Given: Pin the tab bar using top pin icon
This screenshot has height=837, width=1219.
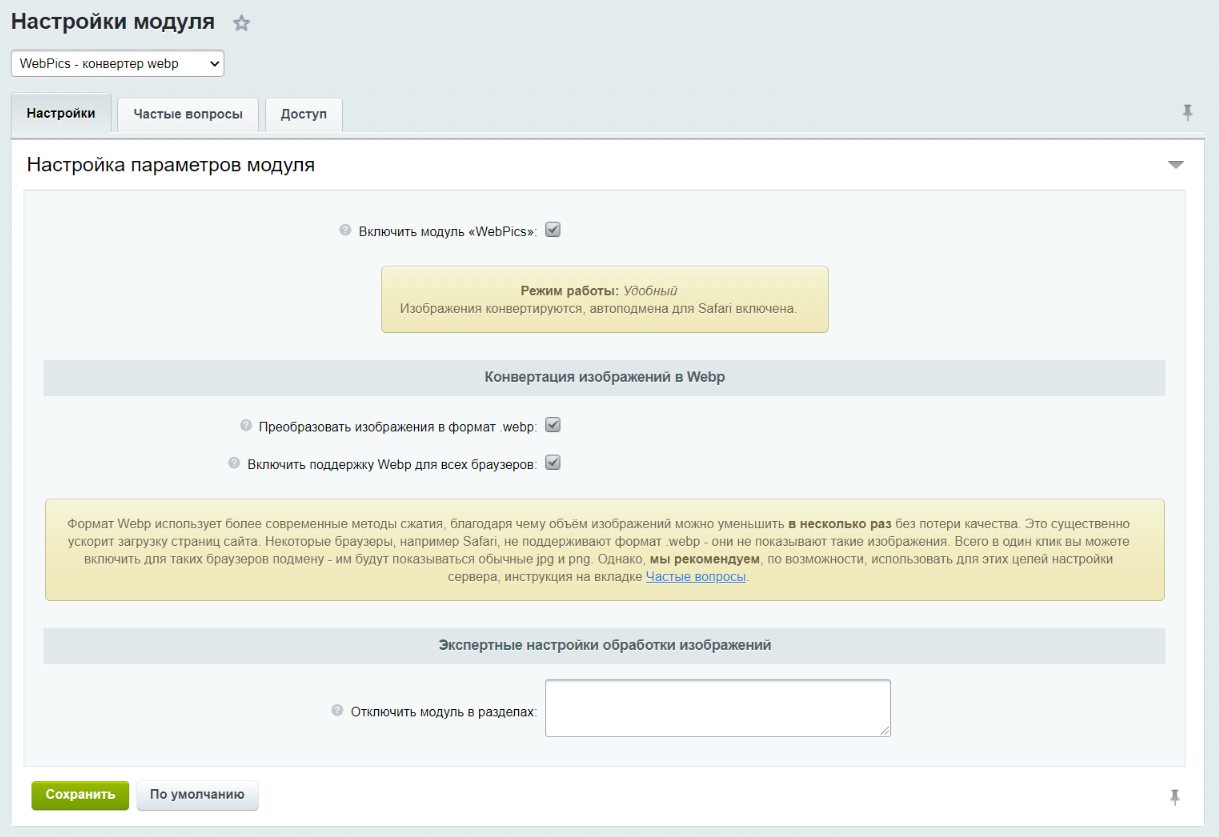Looking at the screenshot, I should (1187, 113).
